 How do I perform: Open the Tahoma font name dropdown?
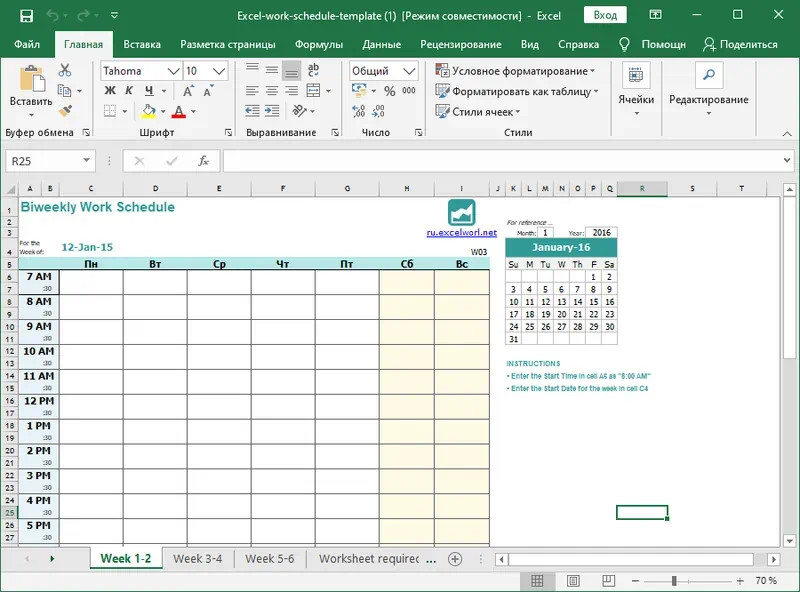click(x=173, y=71)
